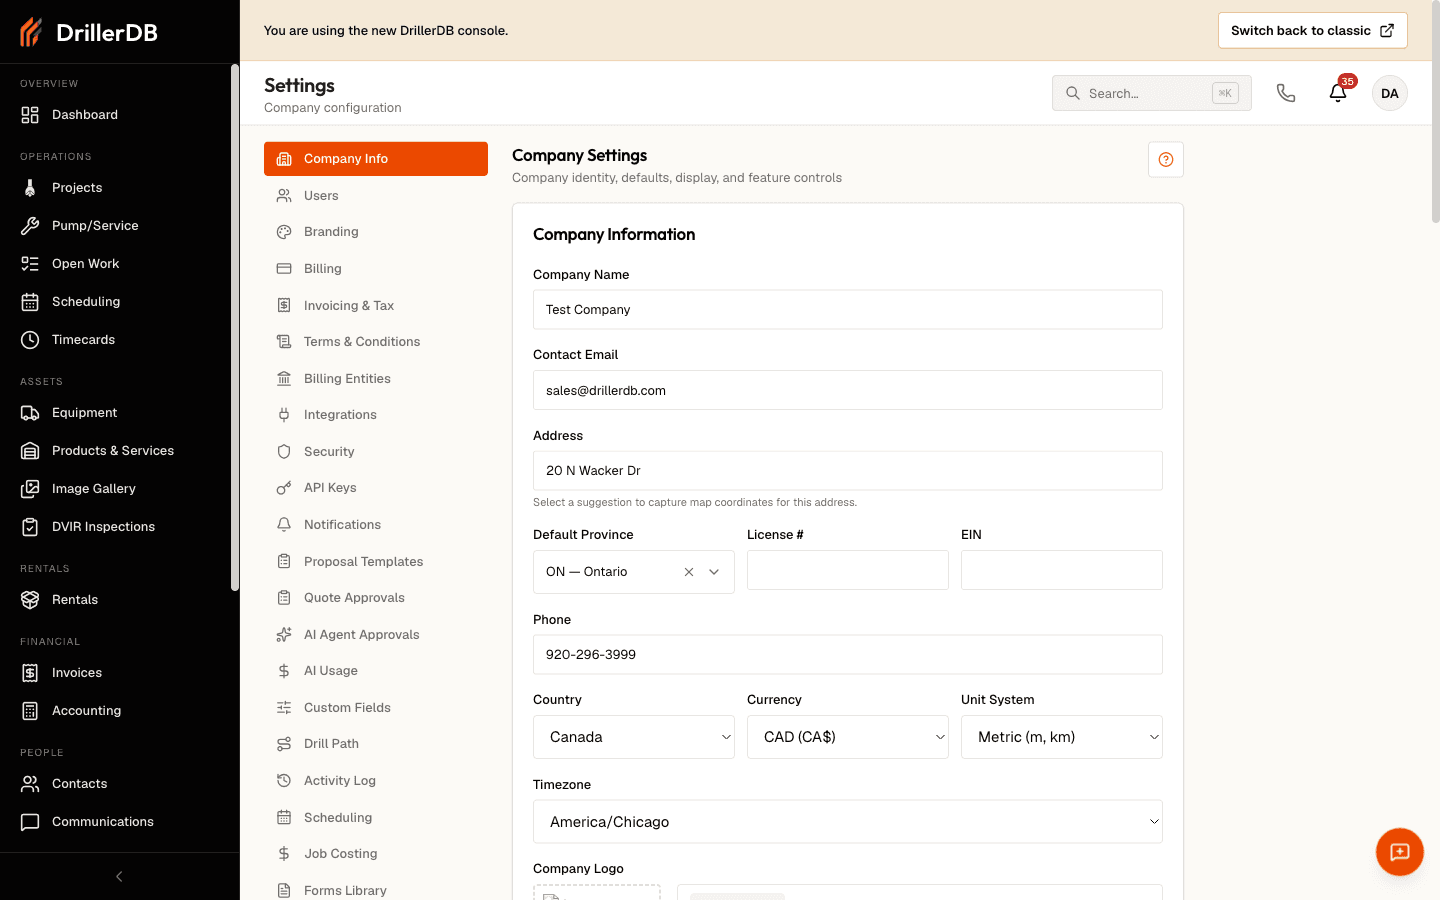Click the Custom Fields sliders icon
Image resolution: width=1440 pixels, height=900 pixels.
coord(284,708)
